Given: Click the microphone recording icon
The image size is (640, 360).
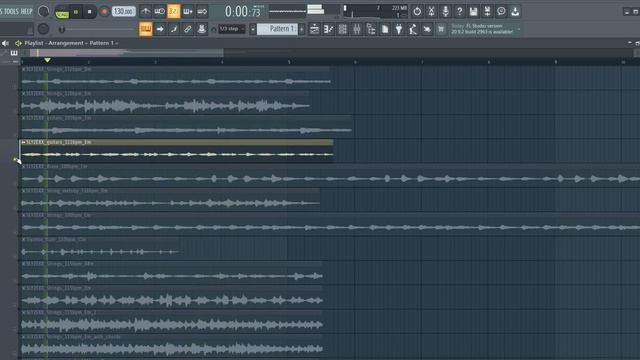Looking at the screenshot, I should pyautogui.click(x=445, y=11).
